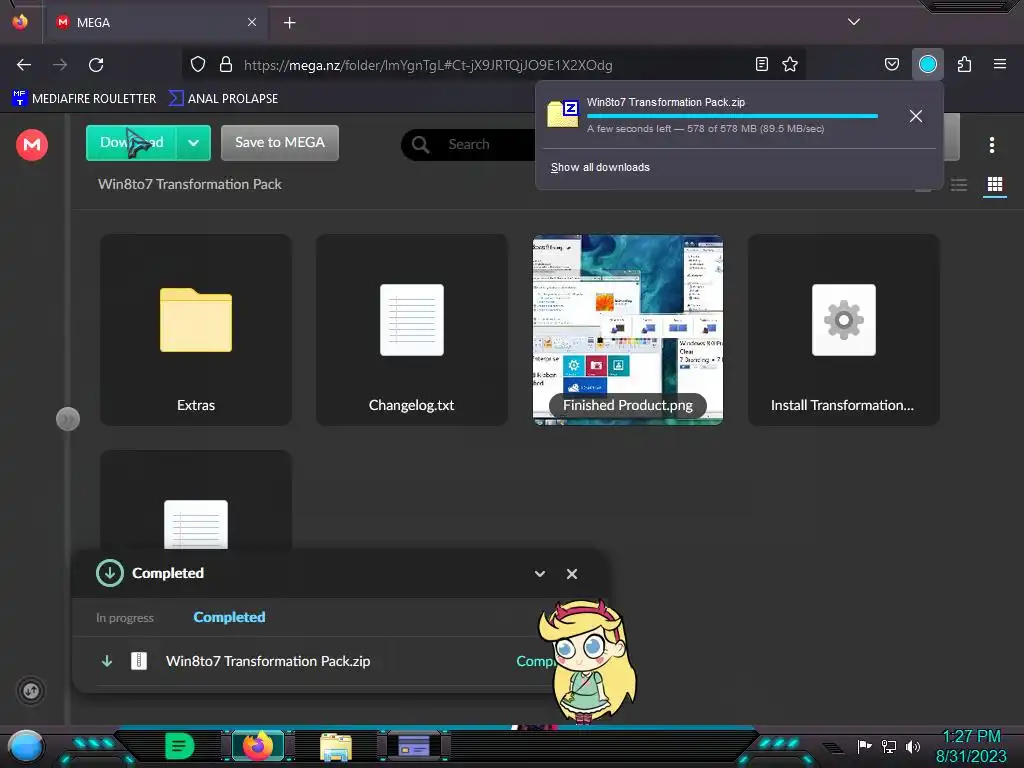Toggle reader view in address bar
This screenshot has height=768, width=1024.
point(761,64)
